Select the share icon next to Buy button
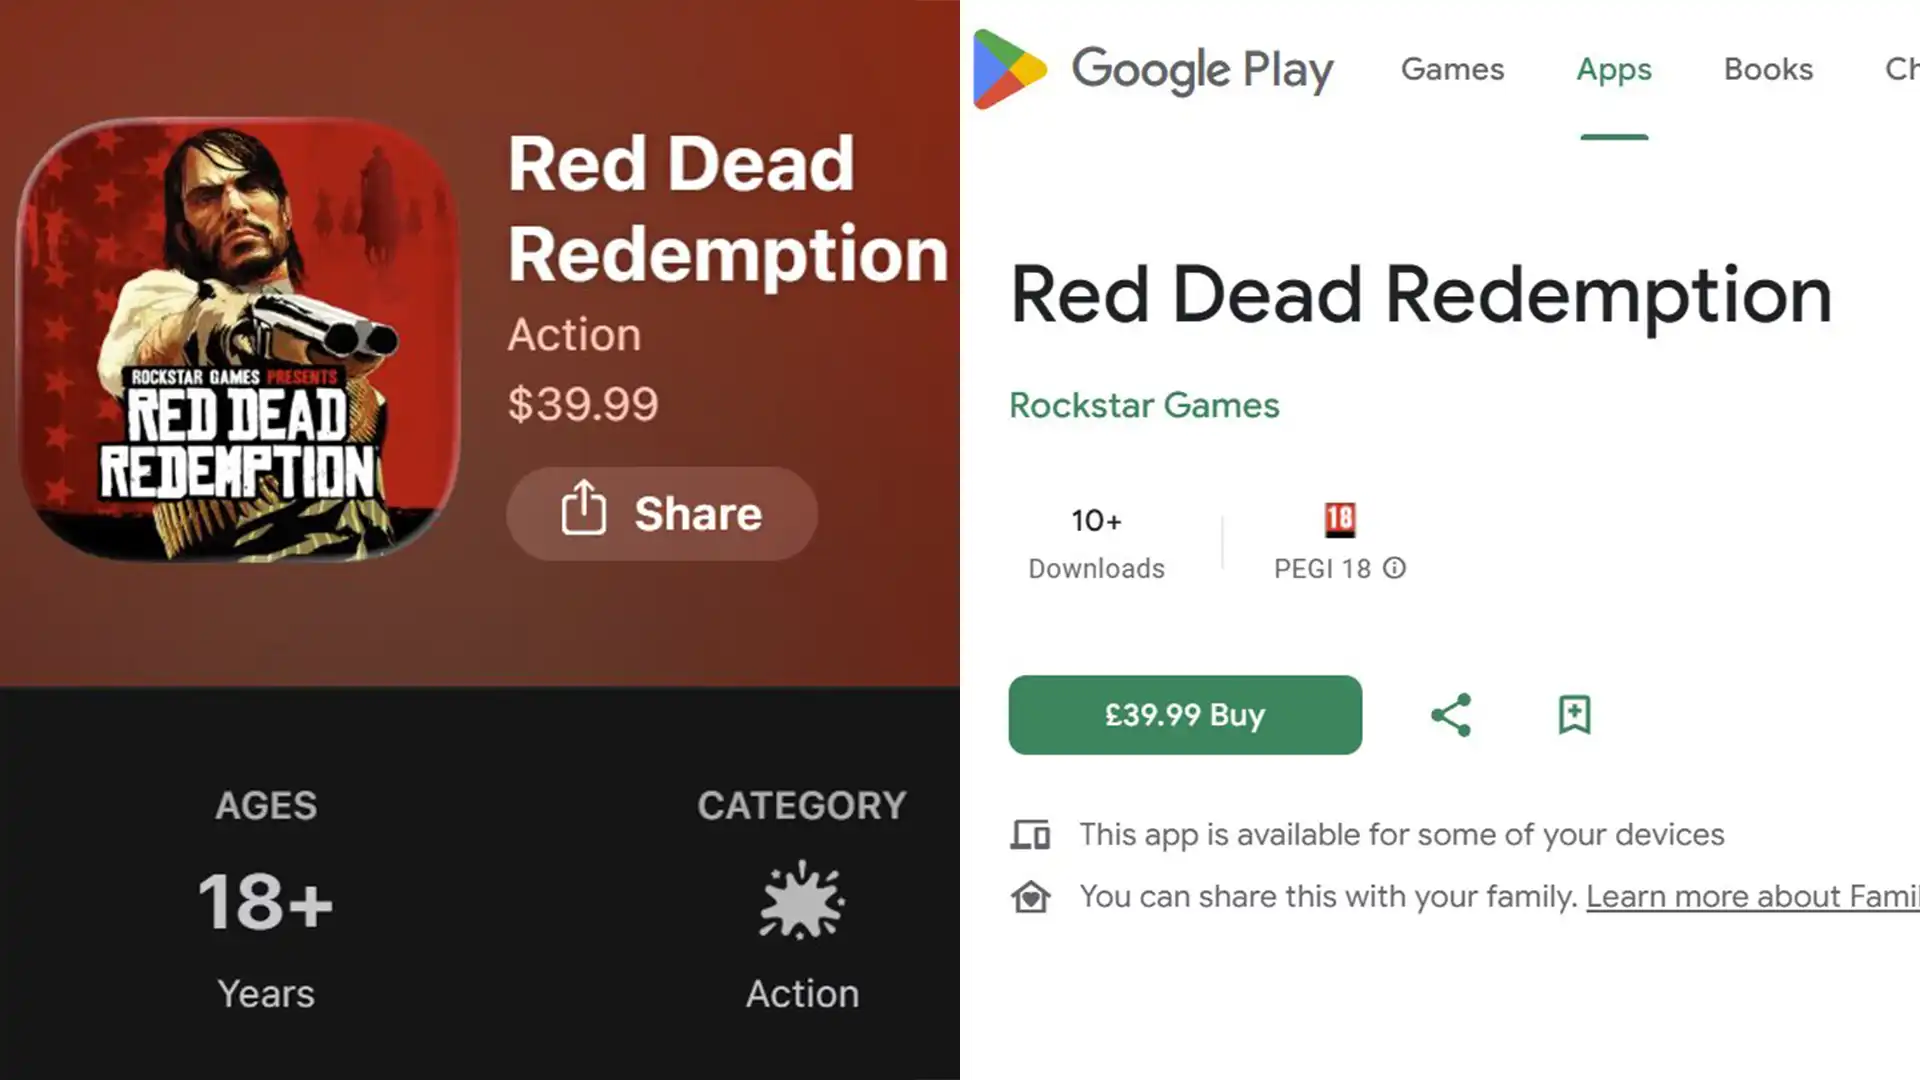 1451,714
